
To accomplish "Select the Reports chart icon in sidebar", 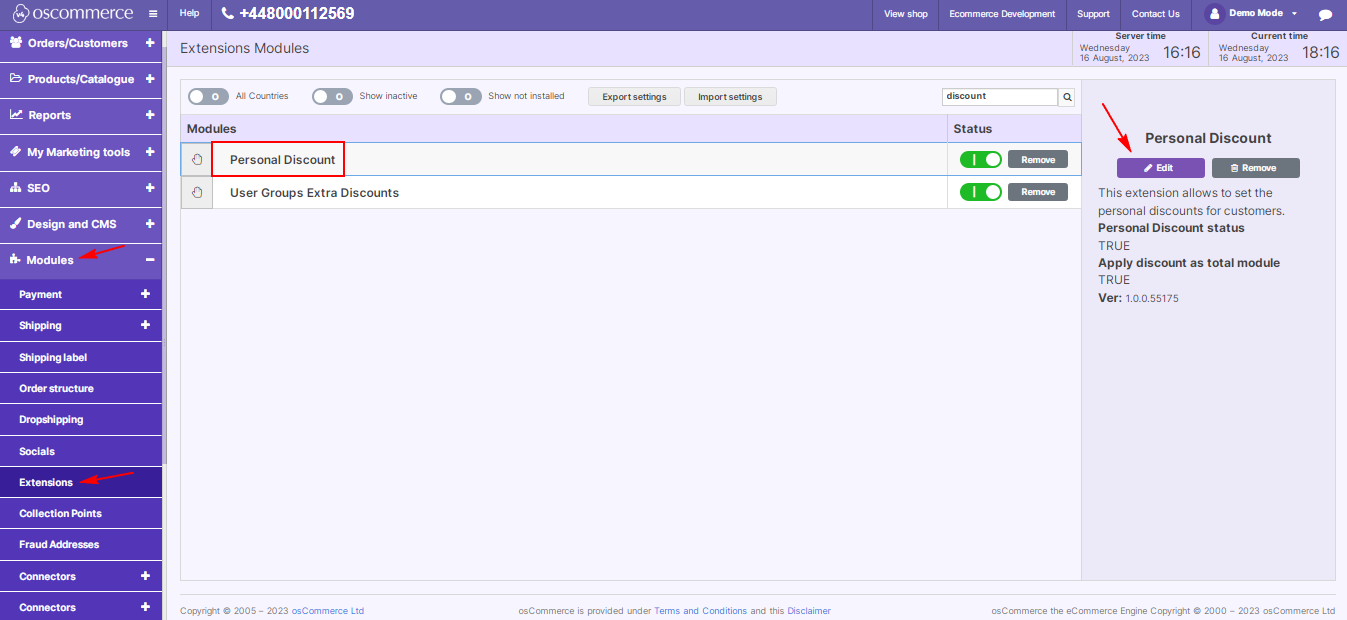I will [14, 115].
